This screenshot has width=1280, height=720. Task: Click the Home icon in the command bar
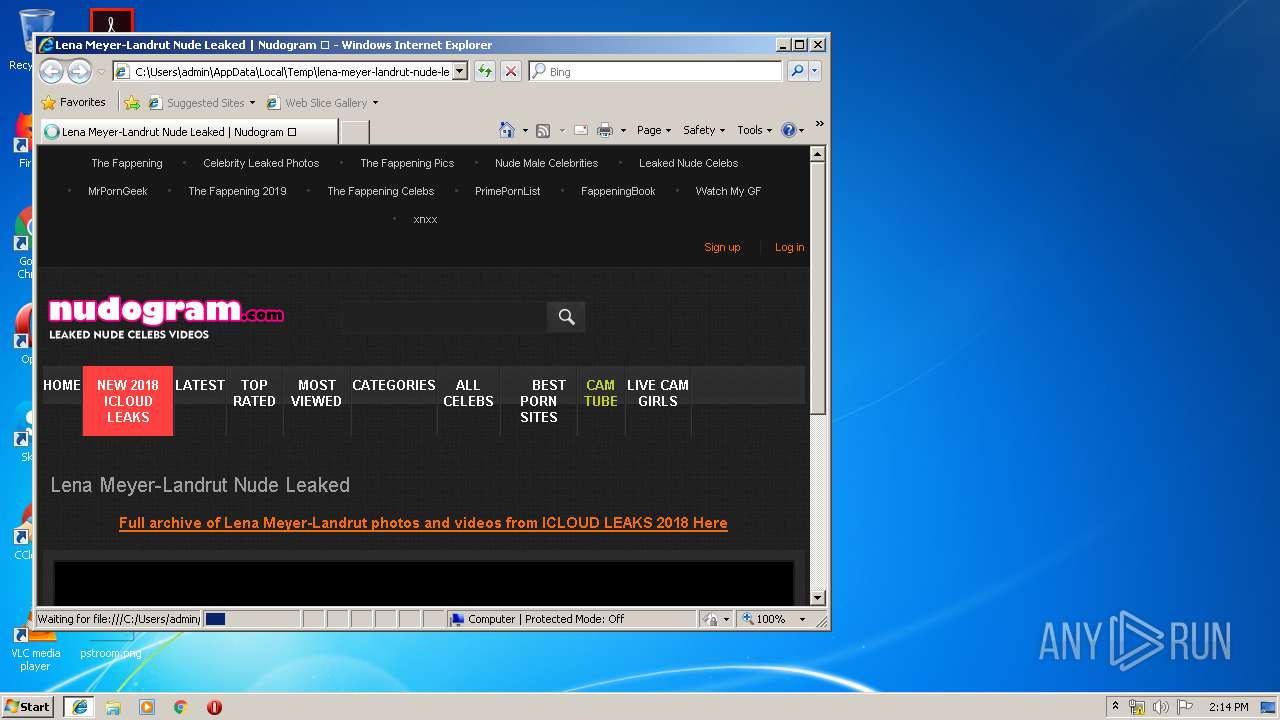pos(507,130)
